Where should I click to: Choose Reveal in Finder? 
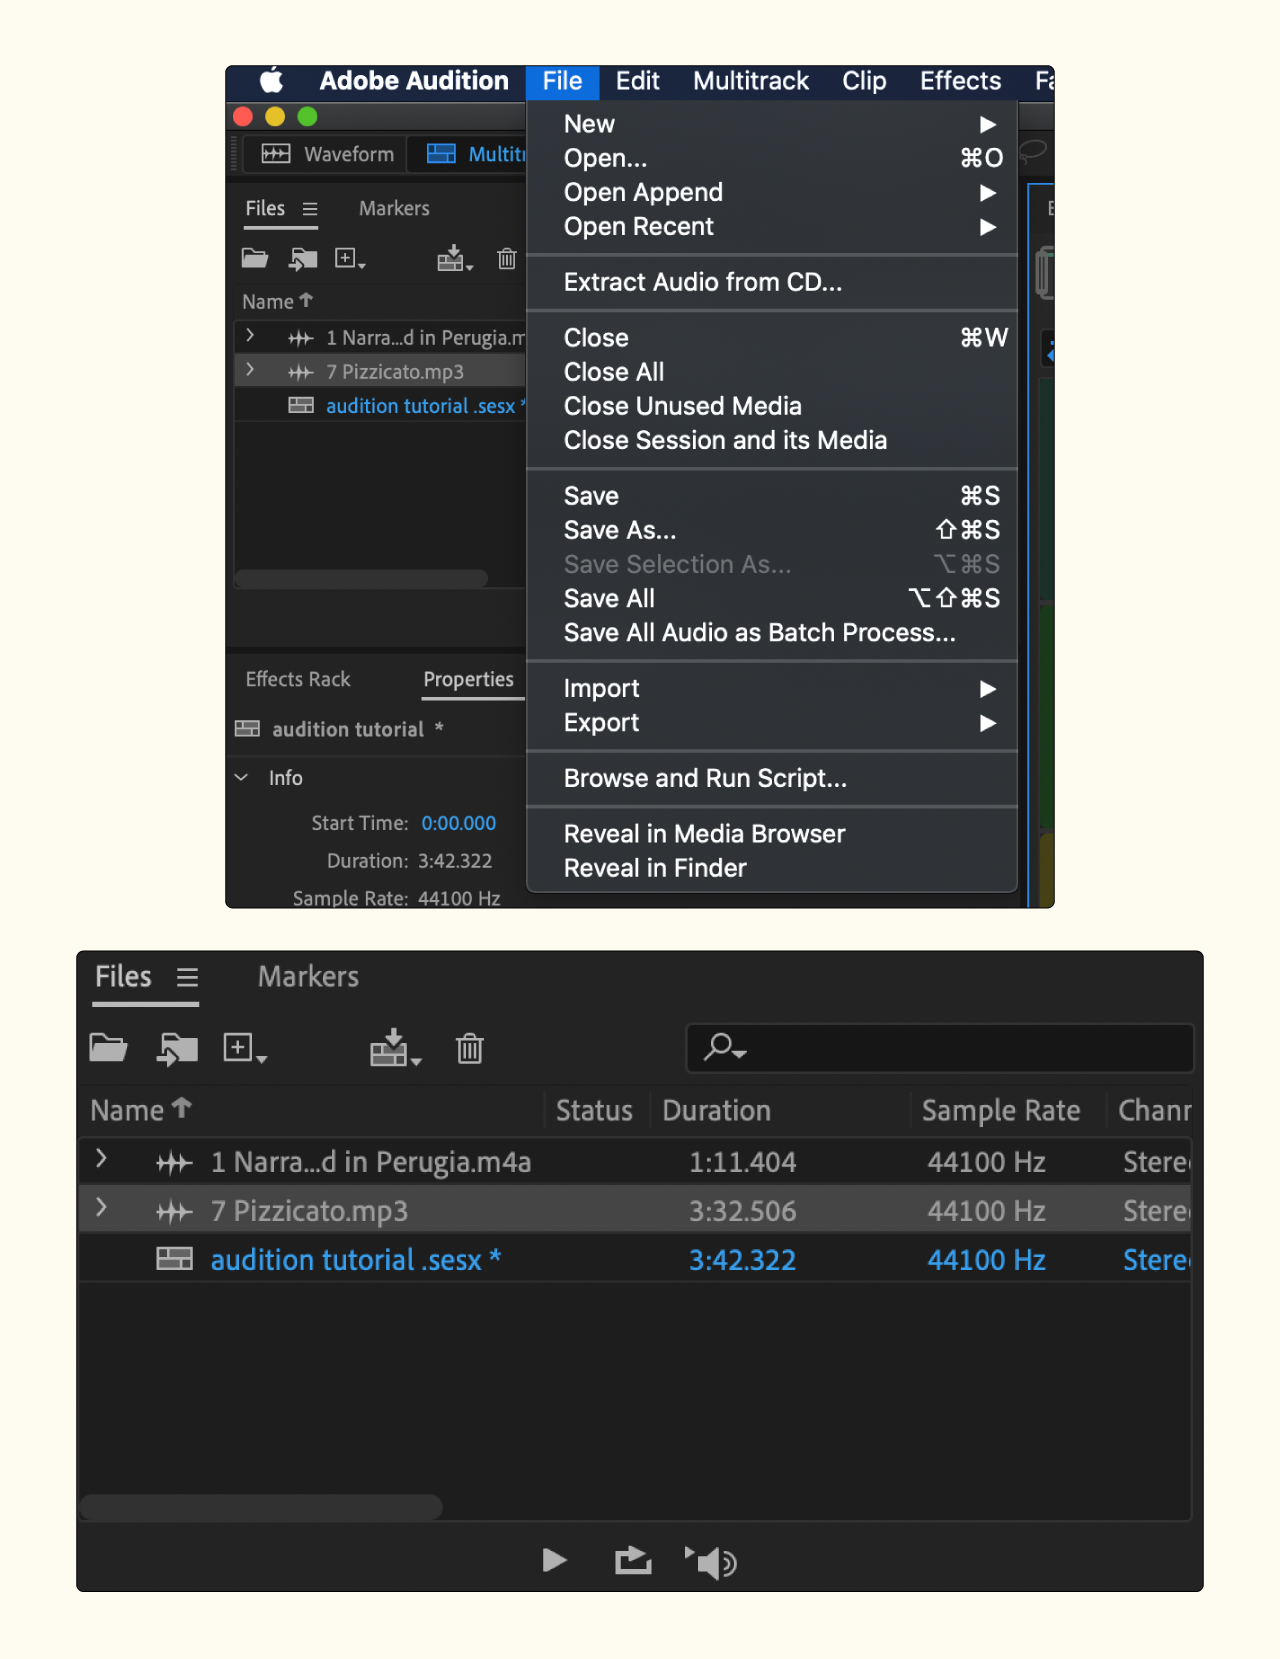(772, 868)
